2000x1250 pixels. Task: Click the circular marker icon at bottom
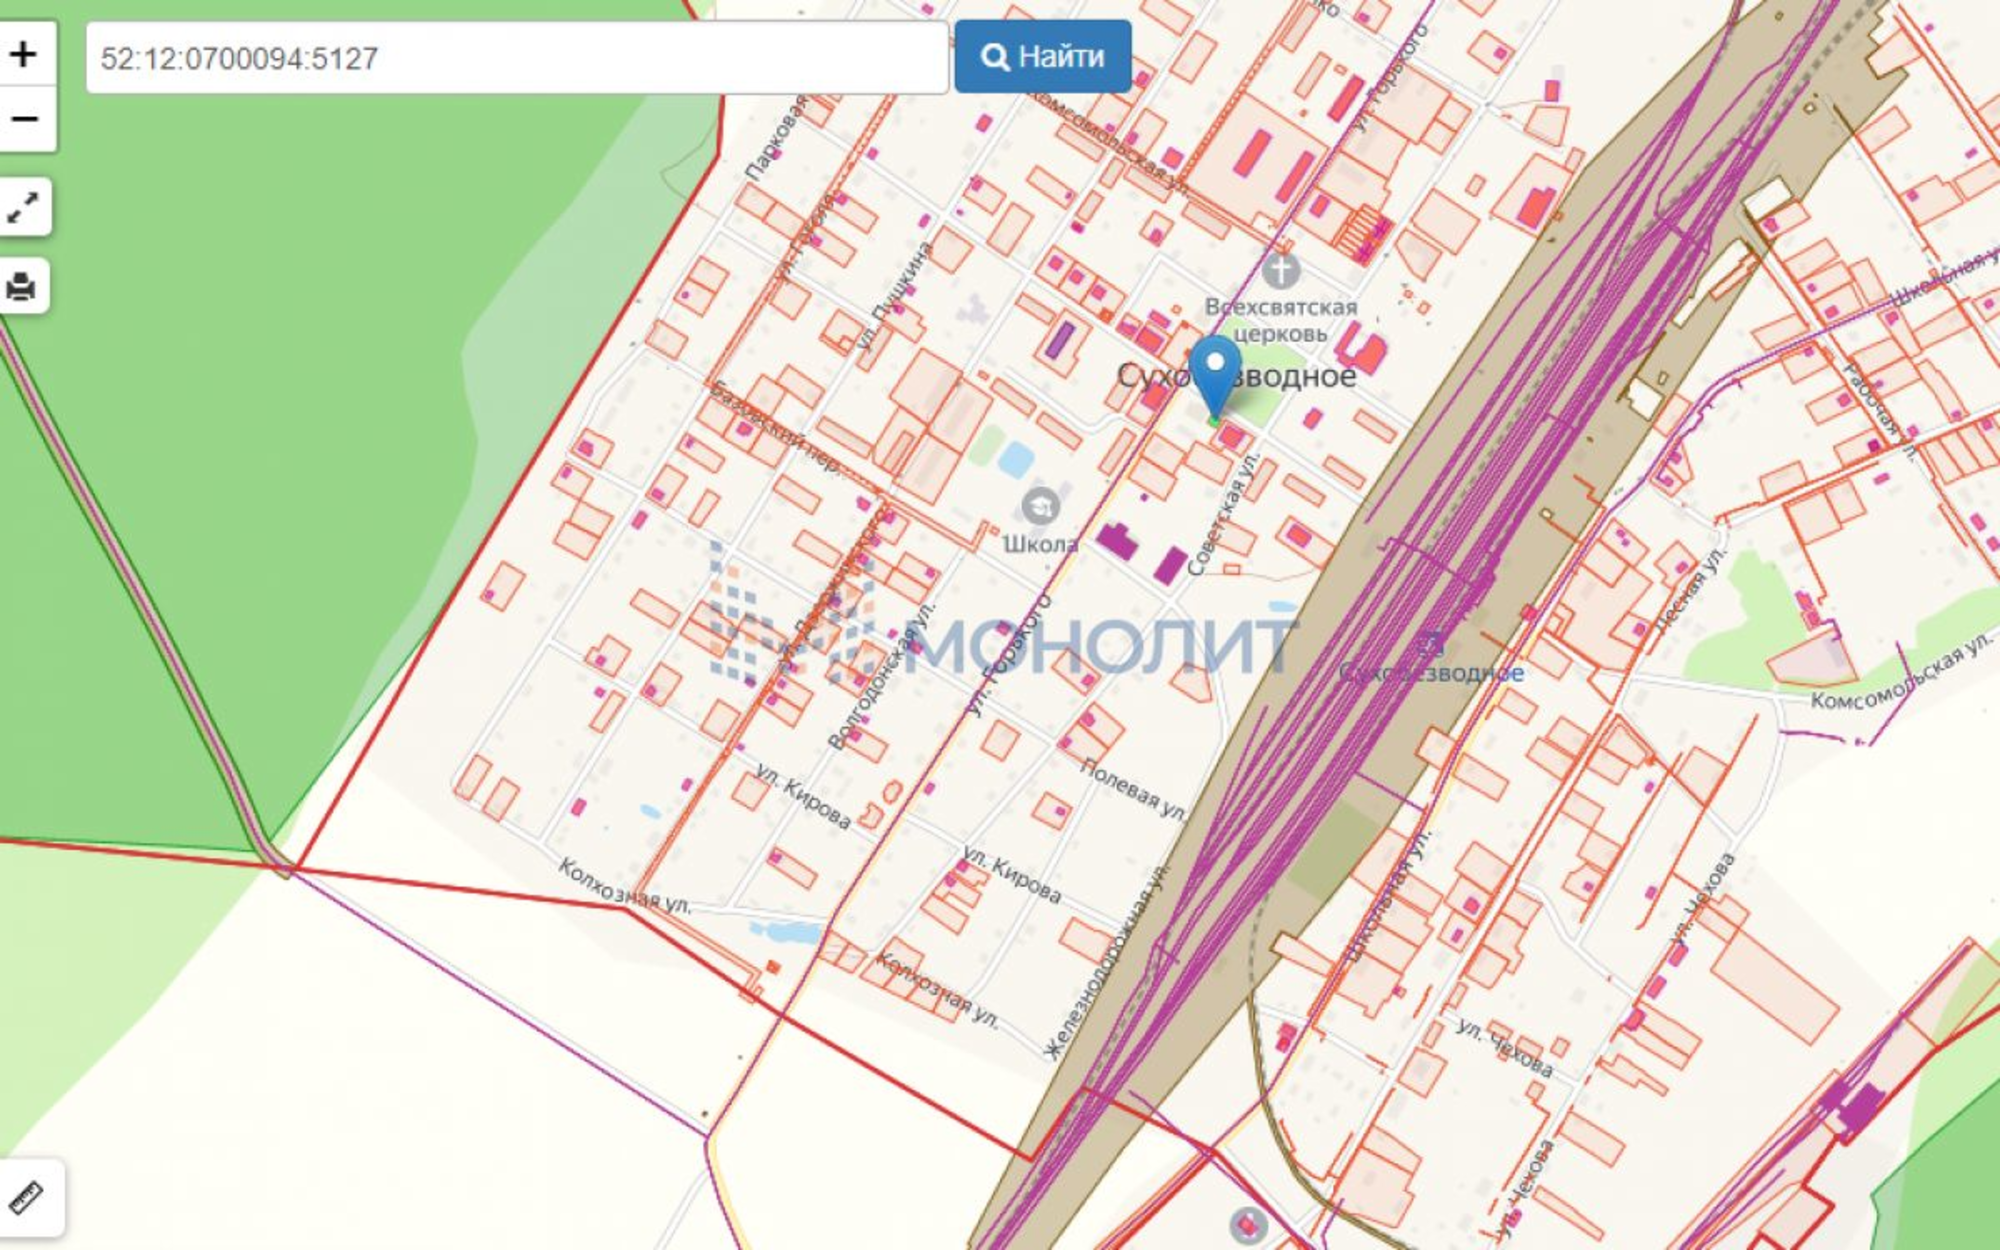1248,1225
